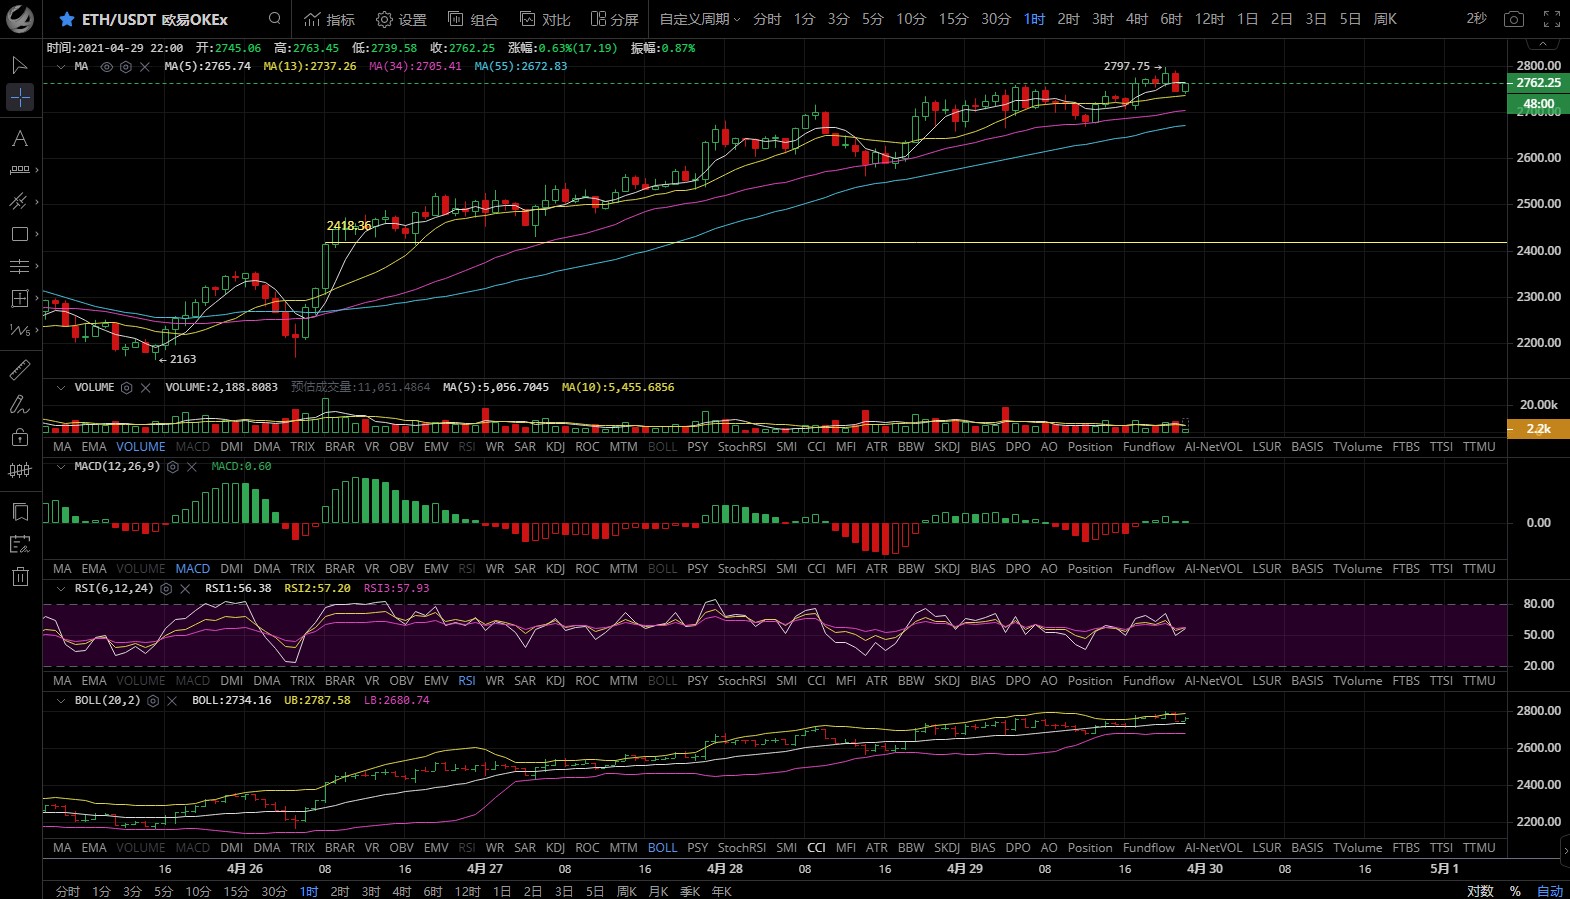Select KDJ in the RSI panel indicator row
The image size is (1570, 899).
[x=555, y=681]
